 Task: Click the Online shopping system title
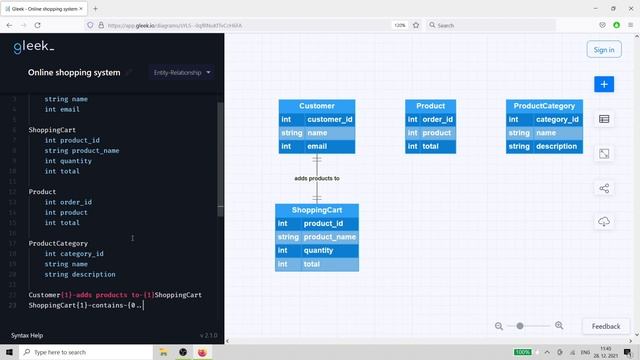tap(74, 73)
